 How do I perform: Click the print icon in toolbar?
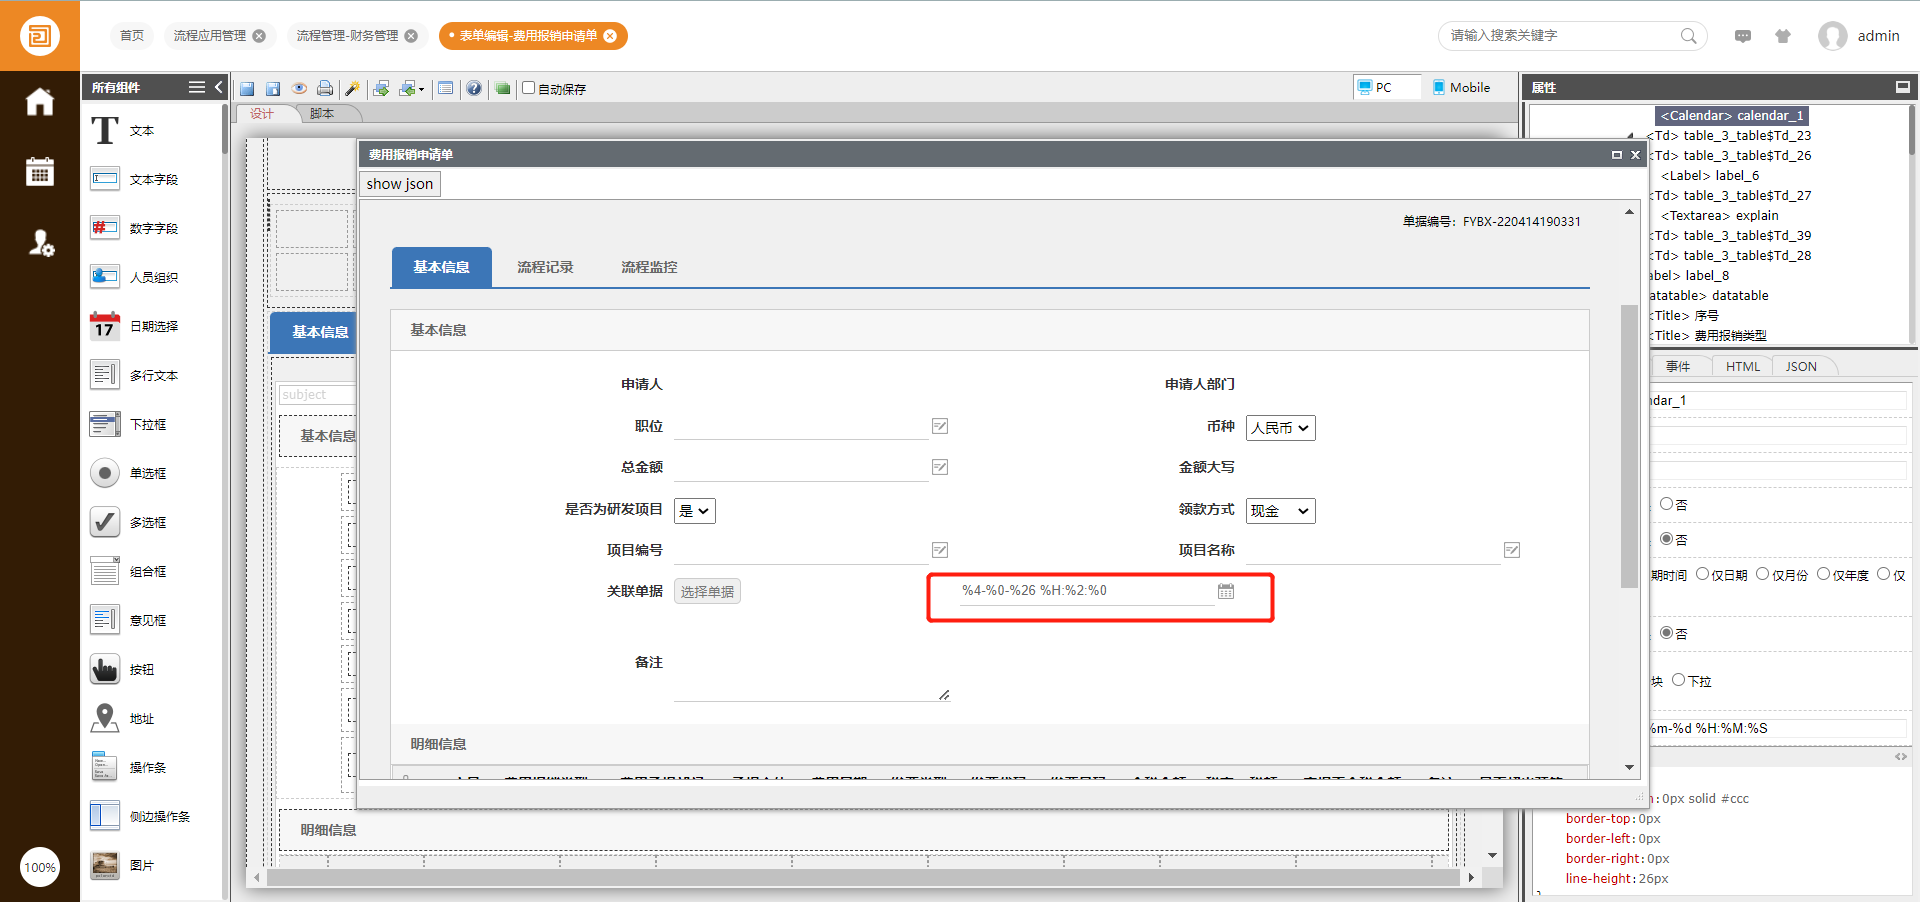pos(325,88)
